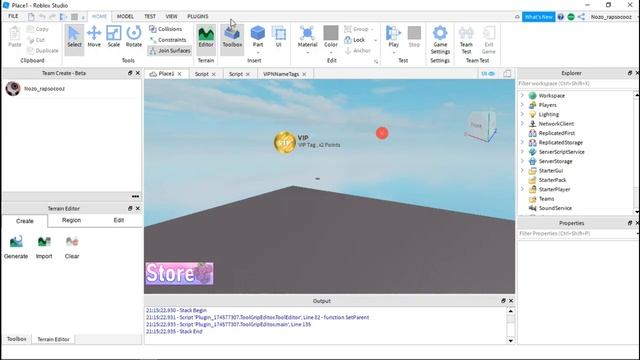The height and width of the screenshot is (360, 640).
Task: Click the Filter workspace search field
Action: point(576,84)
